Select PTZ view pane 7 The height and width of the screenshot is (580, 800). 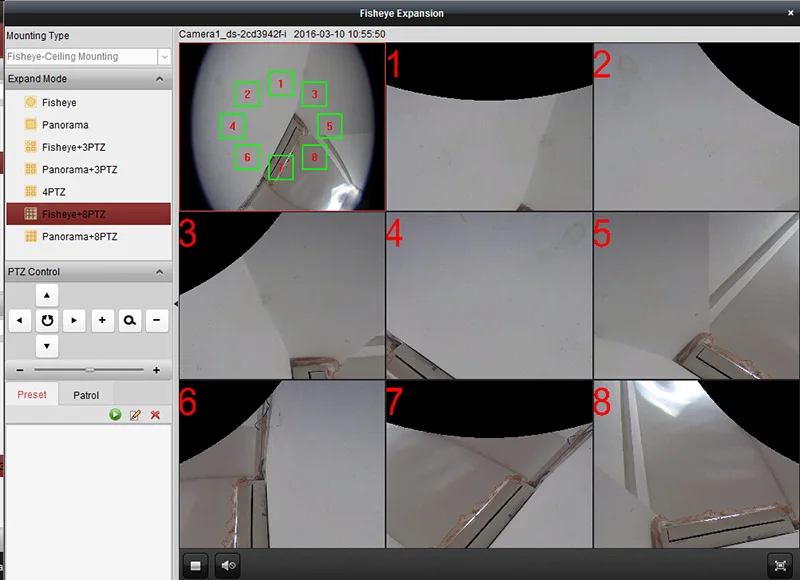tap(489, 464)
